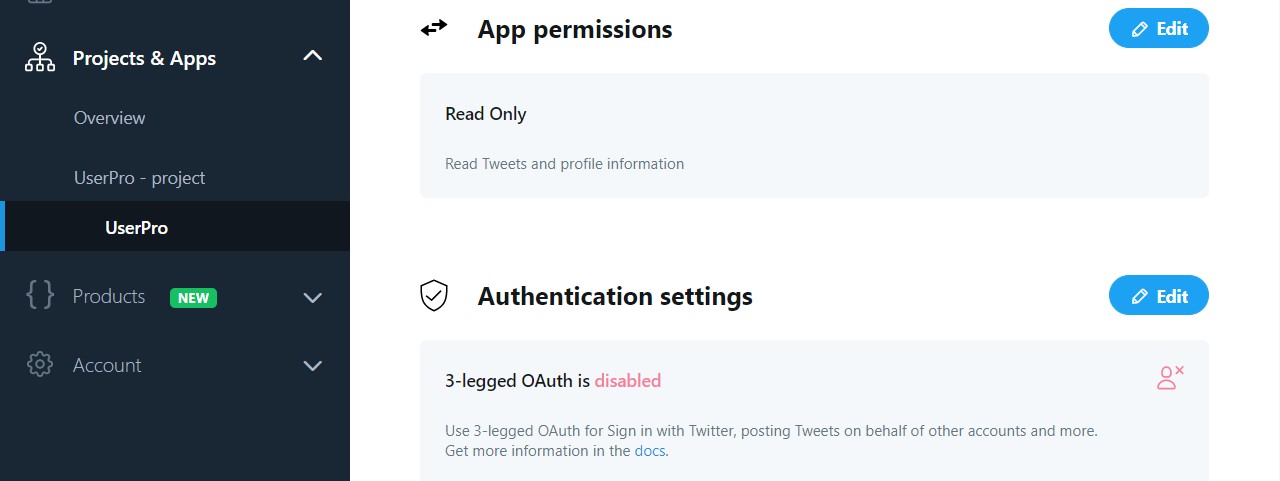Edit the Authentication settings
Viewport: 1280px width, 481px height.
(1158, 296)
